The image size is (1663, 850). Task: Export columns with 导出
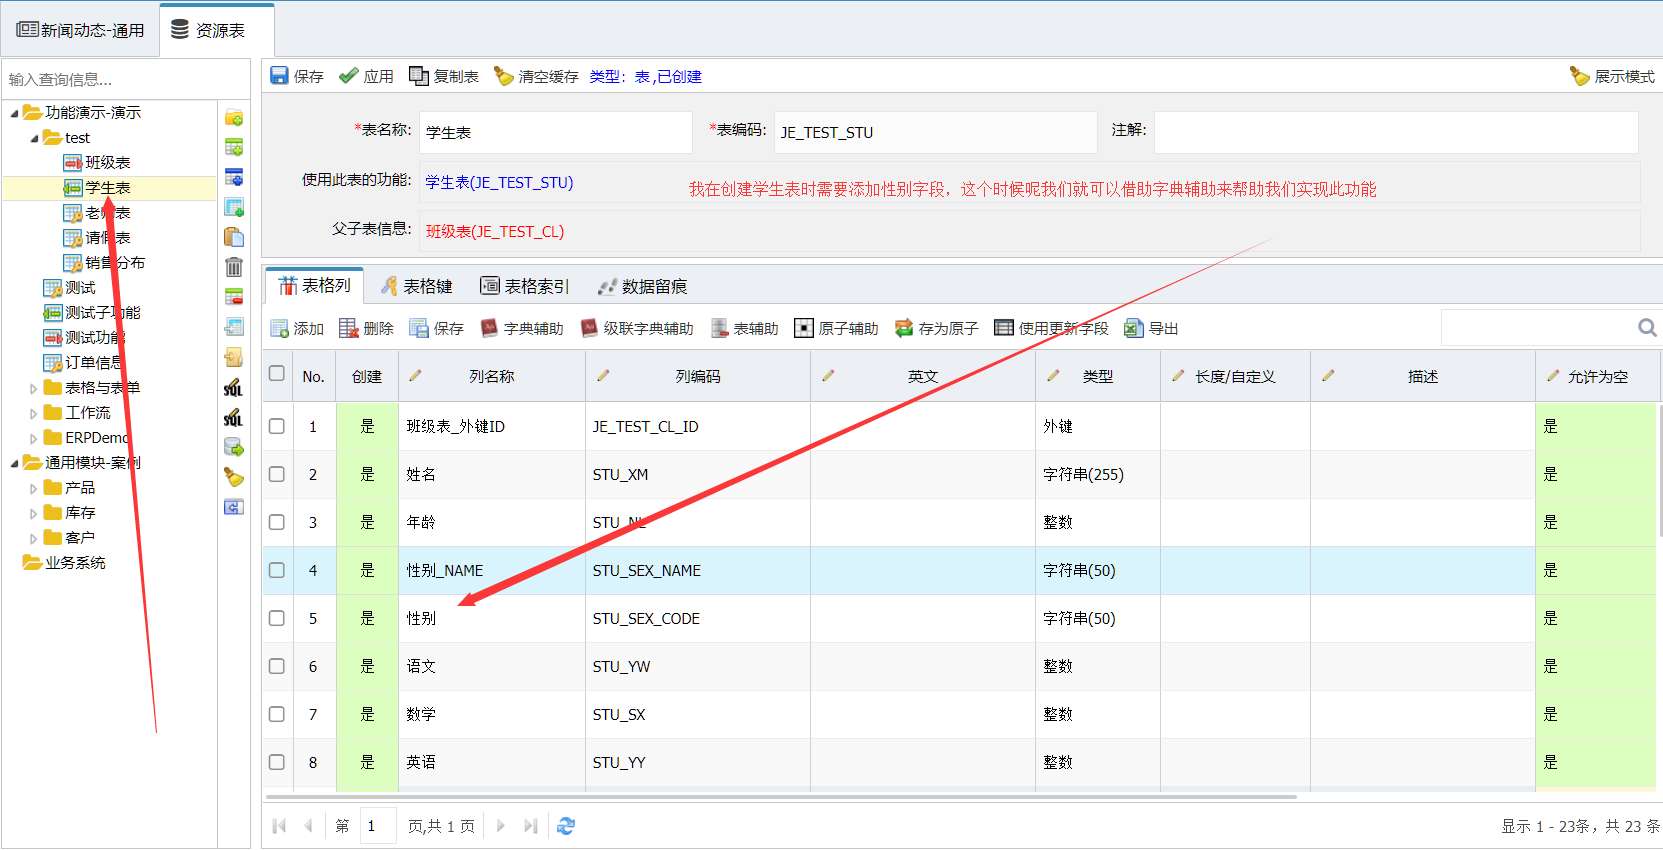[x=1151, y=328]
